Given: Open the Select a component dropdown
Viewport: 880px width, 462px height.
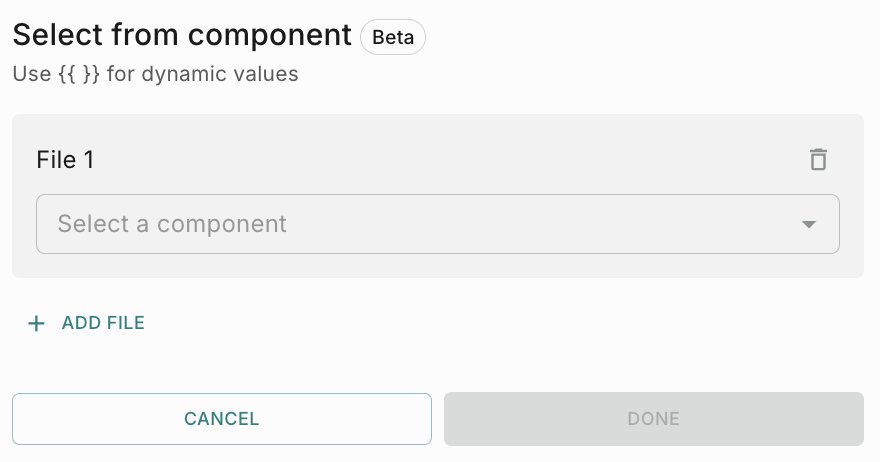Looking at the screenshot, I should coord(437,224).
